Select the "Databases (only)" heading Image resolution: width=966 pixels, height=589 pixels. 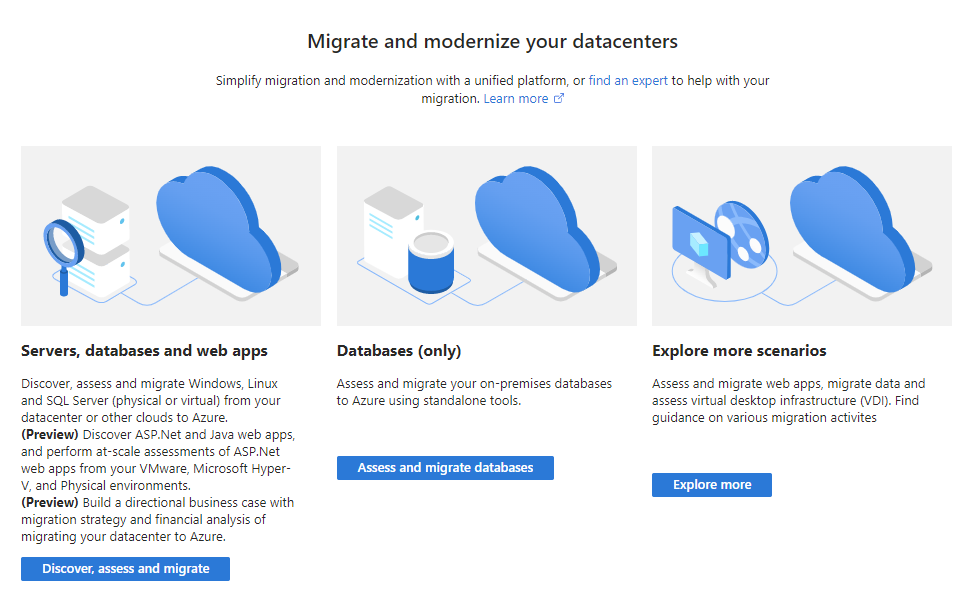[x=399, y=351]
